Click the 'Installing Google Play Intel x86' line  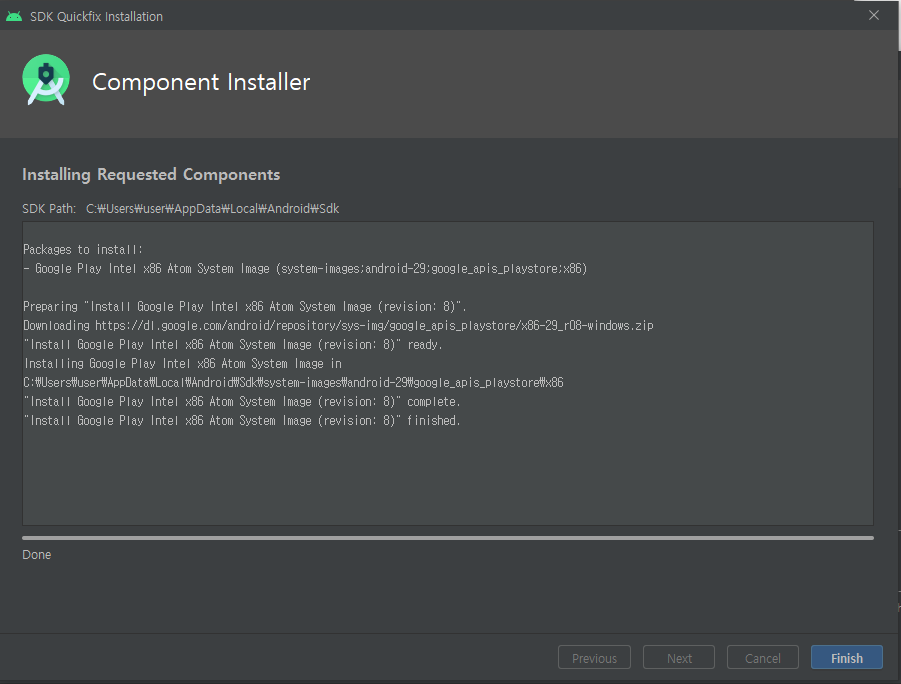click(183, 364)
